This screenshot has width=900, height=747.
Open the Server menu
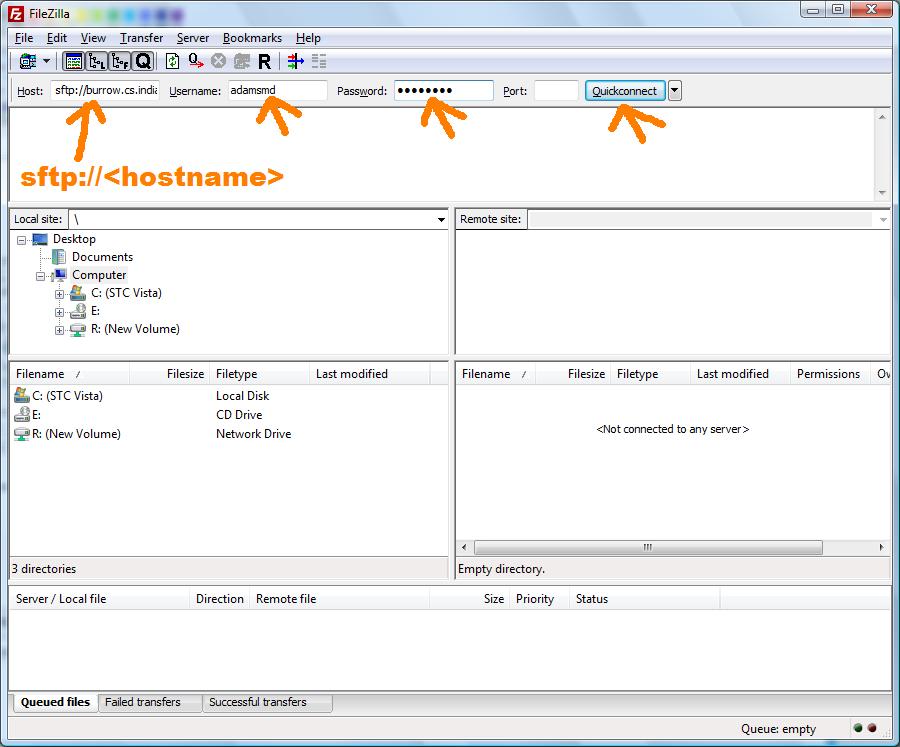[192, 38]
